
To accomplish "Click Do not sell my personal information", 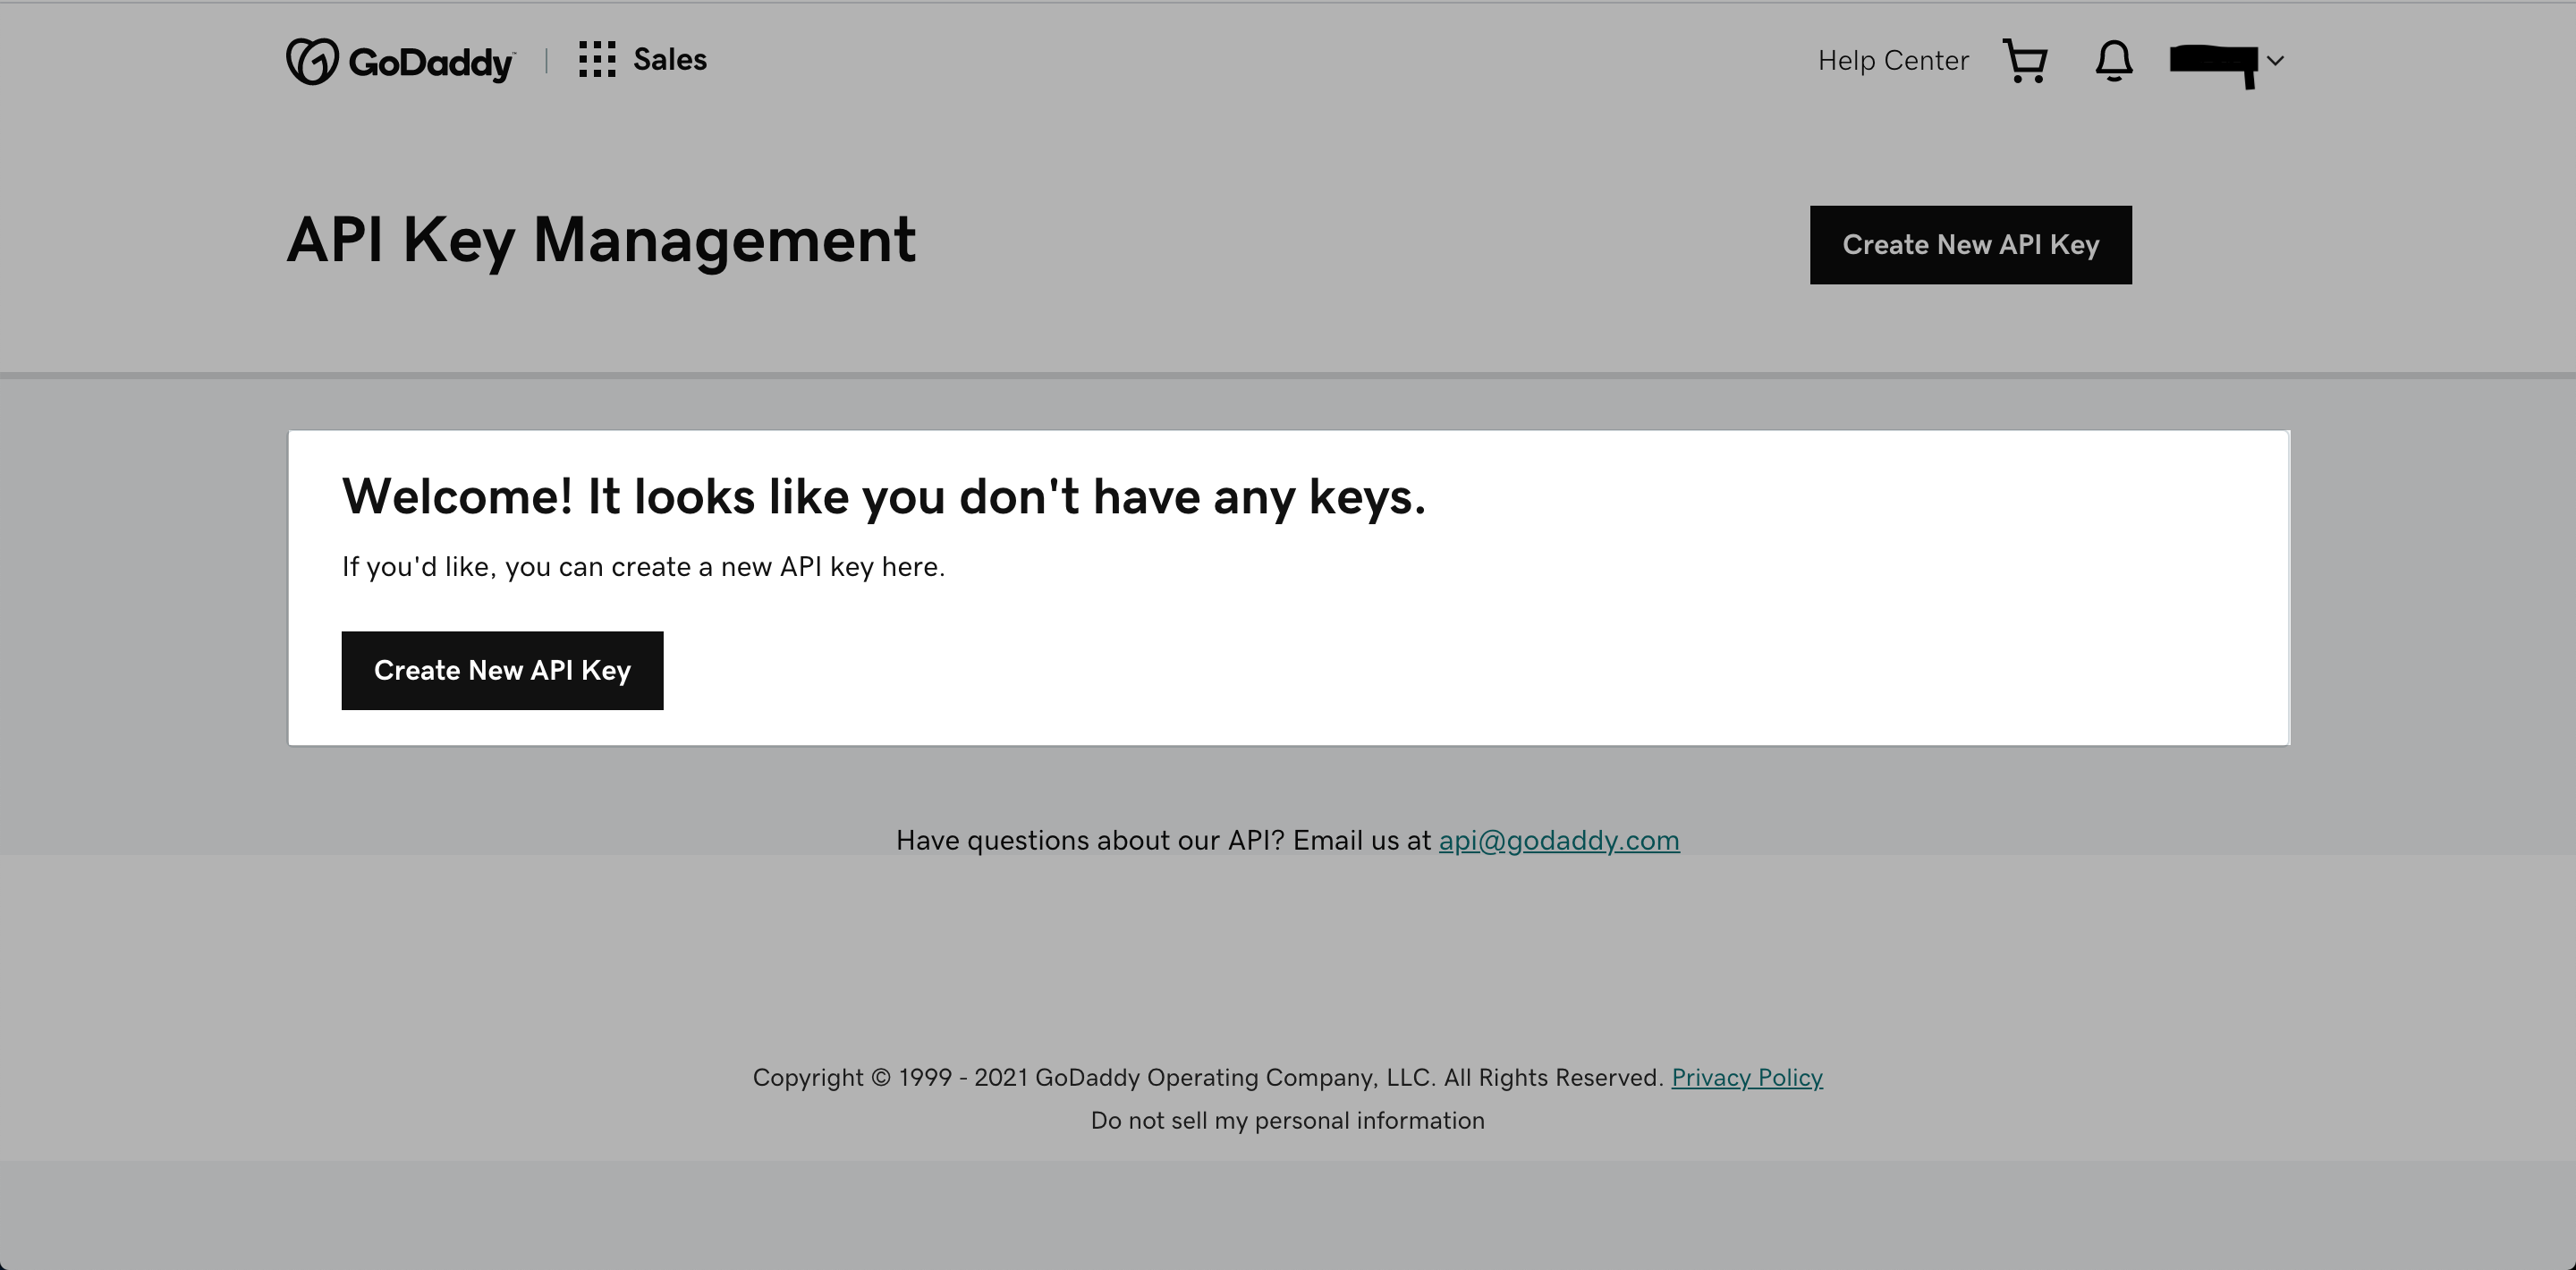I will (1288, 1121).
